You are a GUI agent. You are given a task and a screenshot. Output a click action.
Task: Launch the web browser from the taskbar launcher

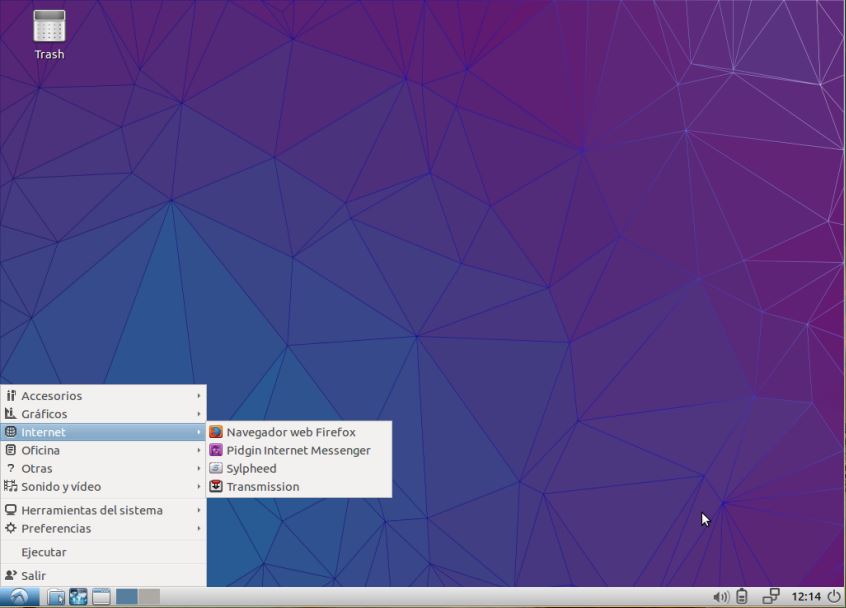click(x=78, y=597)
